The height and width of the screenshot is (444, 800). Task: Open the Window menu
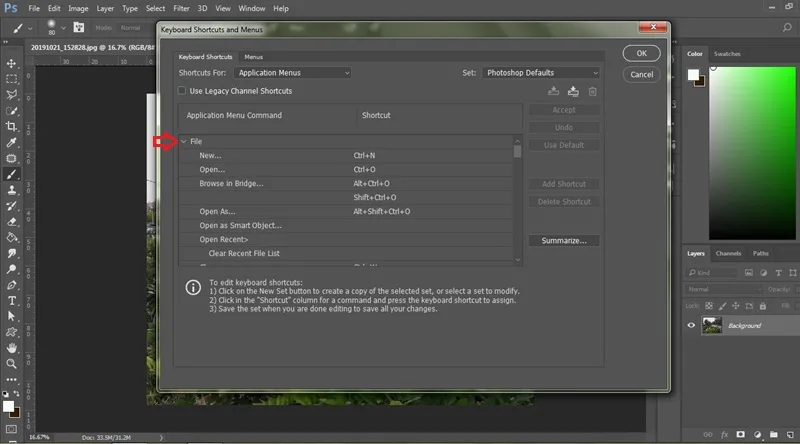click(x=252, y=8)
